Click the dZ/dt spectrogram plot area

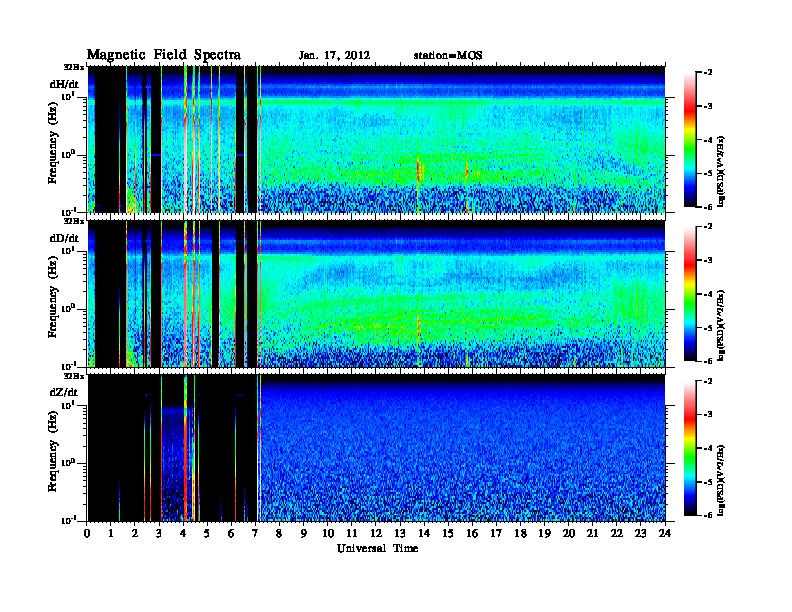(376, 448)
